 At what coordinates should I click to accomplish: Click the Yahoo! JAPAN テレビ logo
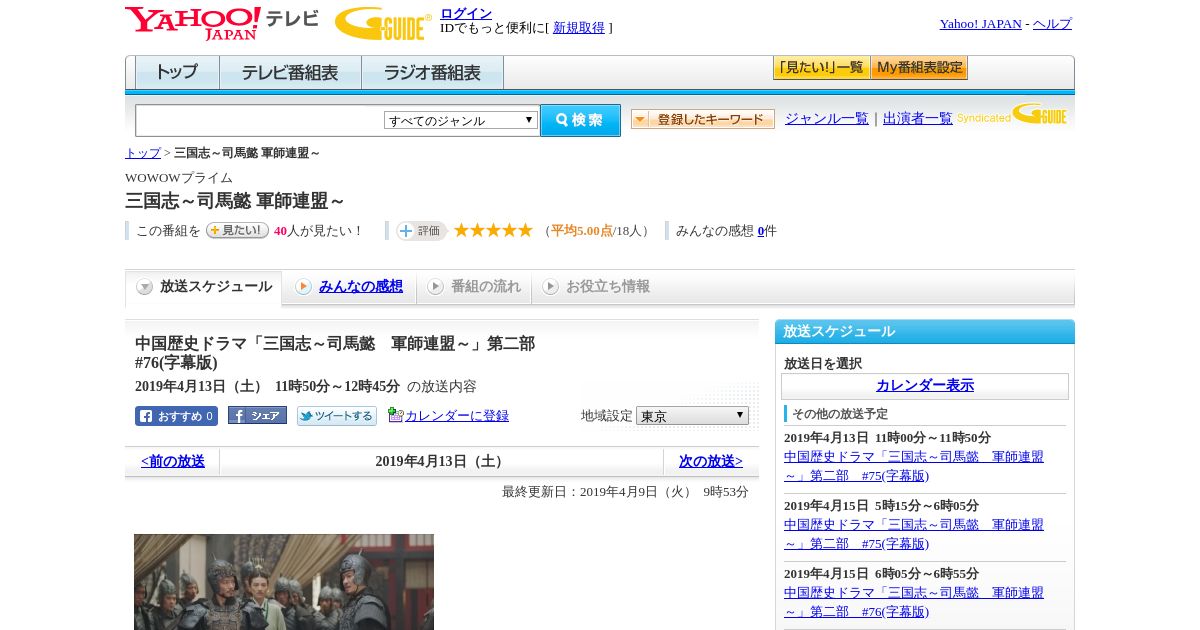tap(222, 23)
